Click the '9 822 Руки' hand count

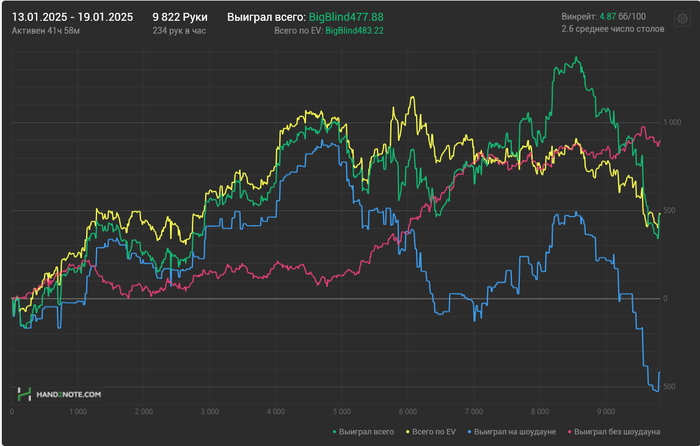point(180,17)
